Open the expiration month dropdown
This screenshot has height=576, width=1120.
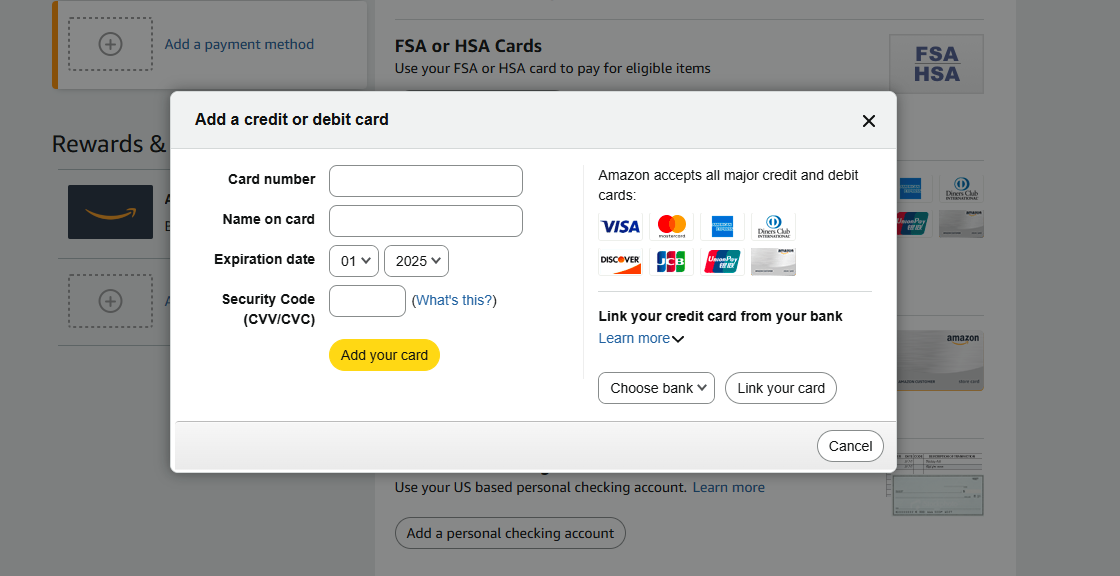click(354, 261)
